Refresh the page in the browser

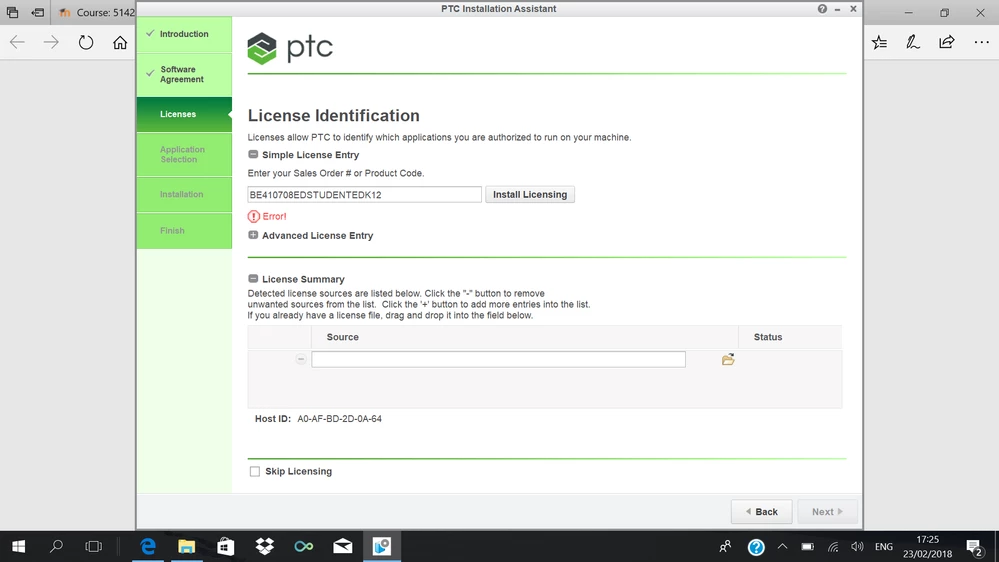85,43
